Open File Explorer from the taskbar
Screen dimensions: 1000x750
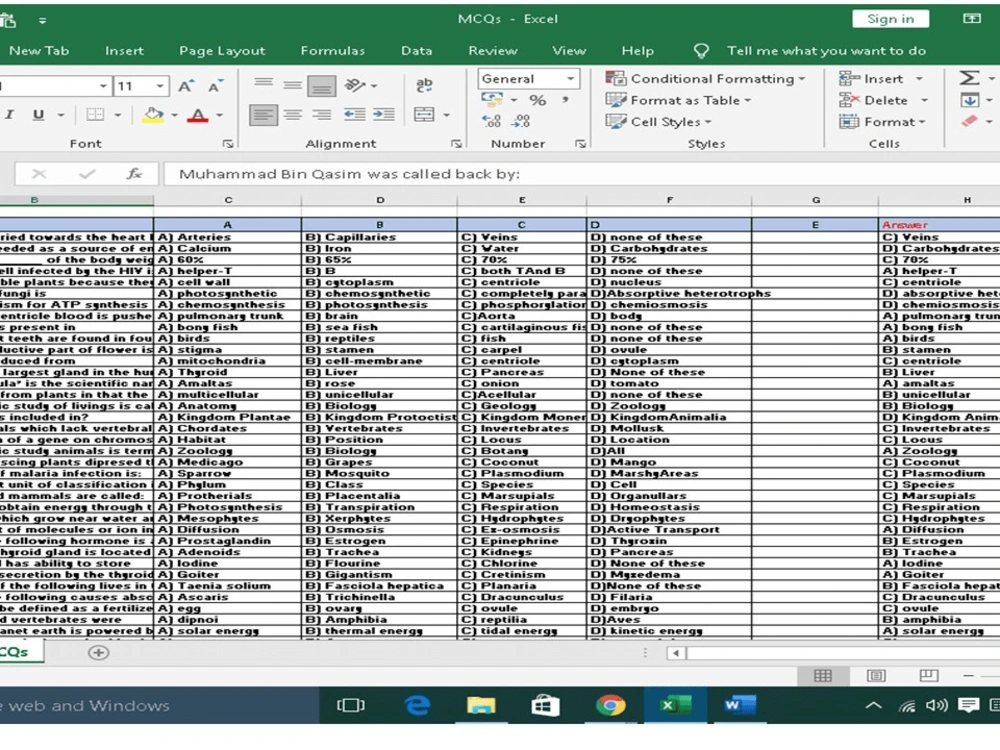[481, 705]
